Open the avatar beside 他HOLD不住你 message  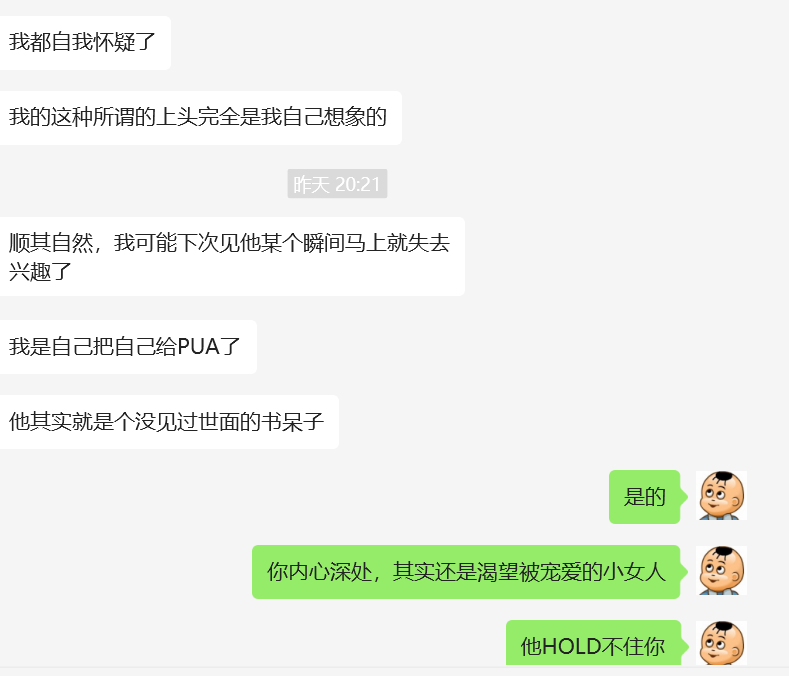point(721,643)
